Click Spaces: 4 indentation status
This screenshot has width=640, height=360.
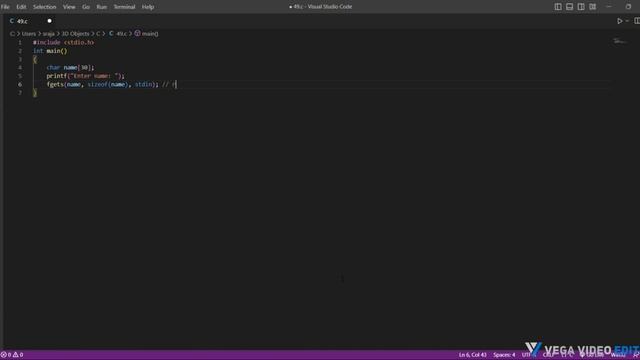[504, 355]
